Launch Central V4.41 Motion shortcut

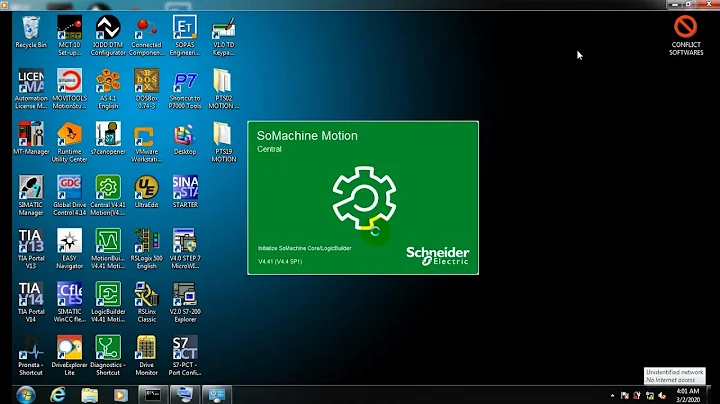pos(108,195)
